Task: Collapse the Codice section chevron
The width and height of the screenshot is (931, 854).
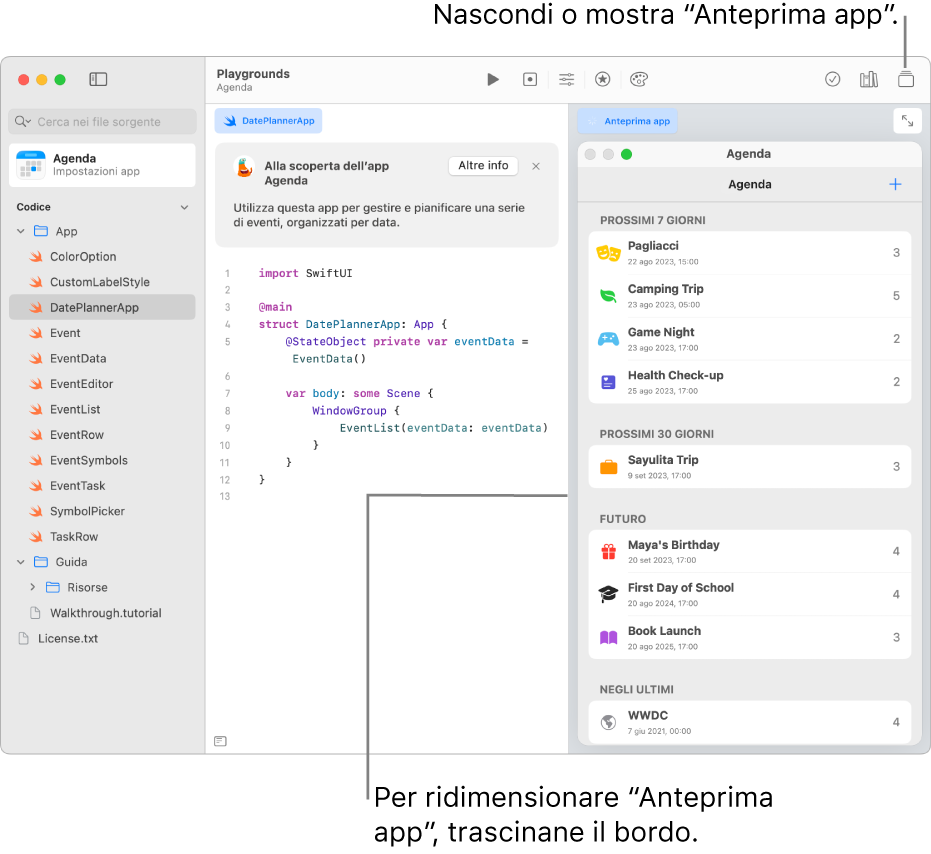Action: tap(184, 207)
